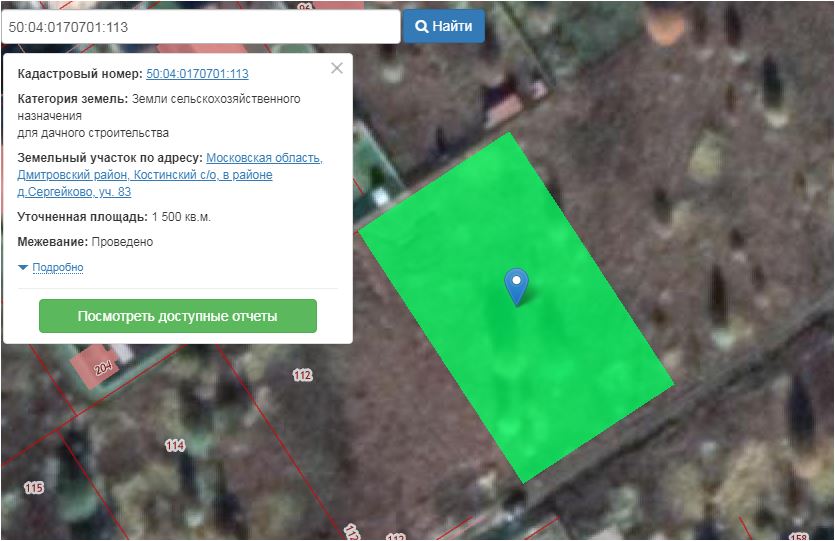Click parcel label 114 on the map
This screenshot has height=541, width=835.
pos(175,445)
